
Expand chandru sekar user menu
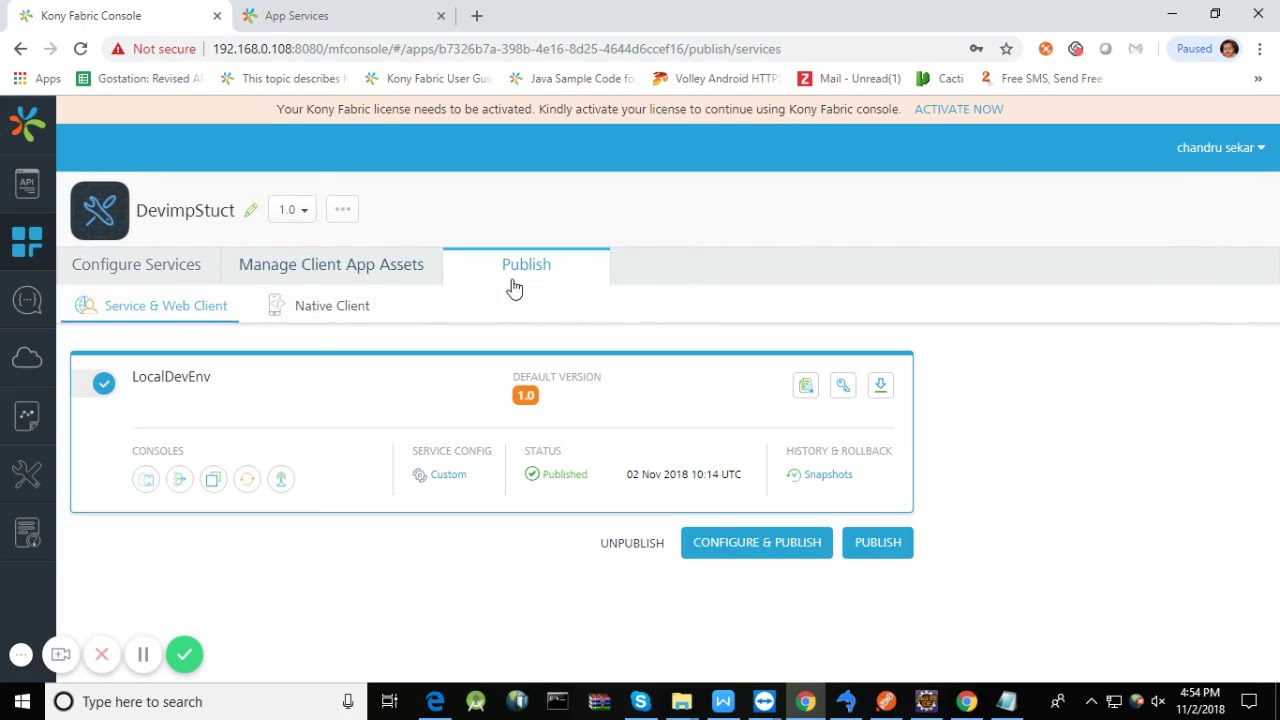click(x=1220, y=148)
